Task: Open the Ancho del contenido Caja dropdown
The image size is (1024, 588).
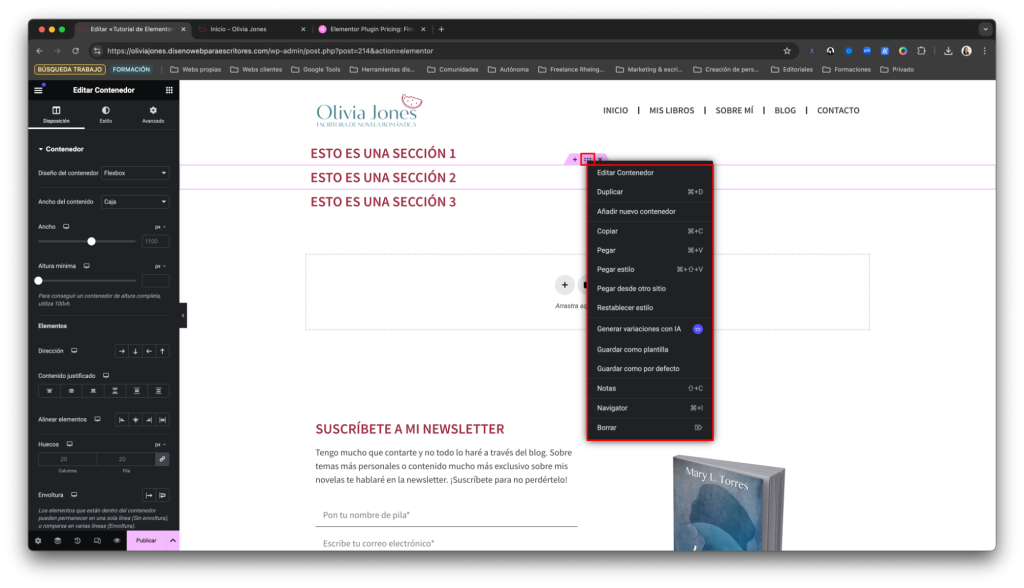Action: (x=135, y=202)
